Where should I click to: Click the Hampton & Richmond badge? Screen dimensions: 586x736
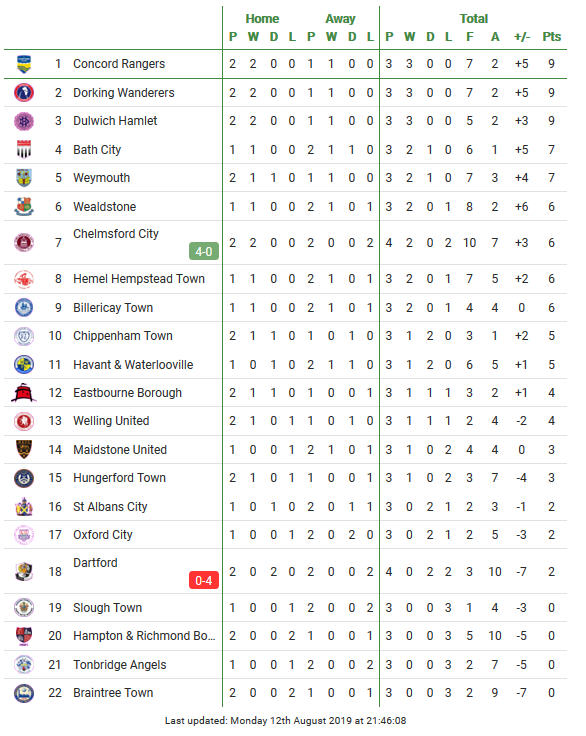click(x=24, y=636)
